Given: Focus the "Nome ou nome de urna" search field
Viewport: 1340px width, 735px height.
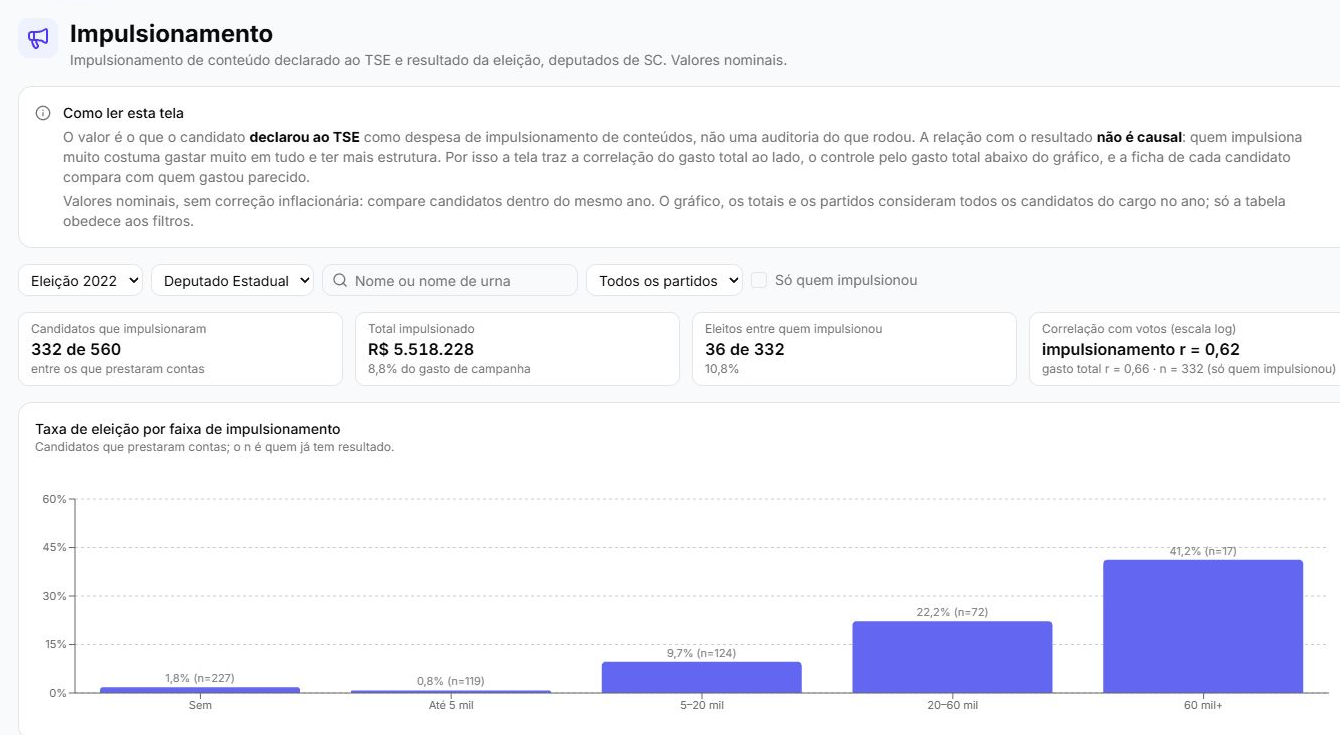Looking at the screenshot, I should point(450,281).
